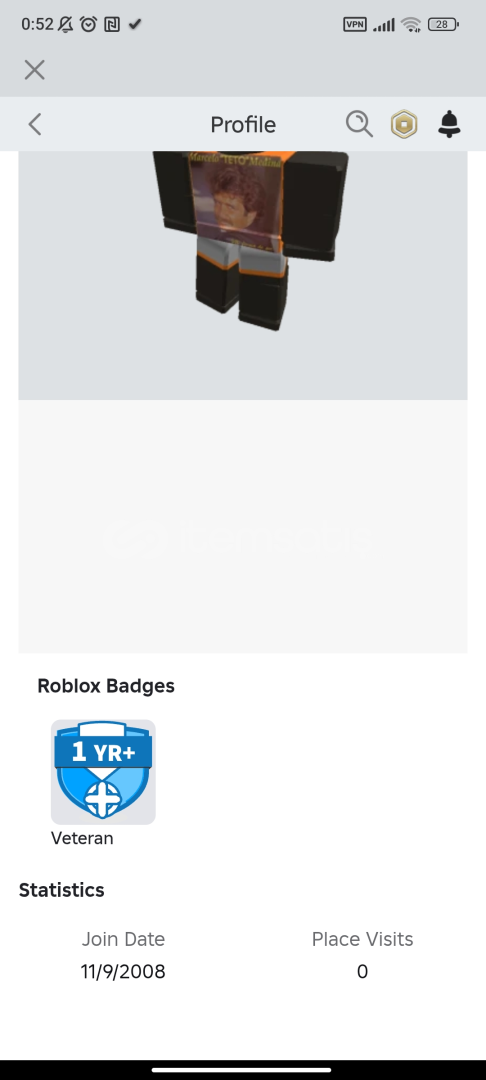The width and height of the screenshot is (486, 1080).
Task: Open search with the magnifier icon
Action: [x=359, y=124]
